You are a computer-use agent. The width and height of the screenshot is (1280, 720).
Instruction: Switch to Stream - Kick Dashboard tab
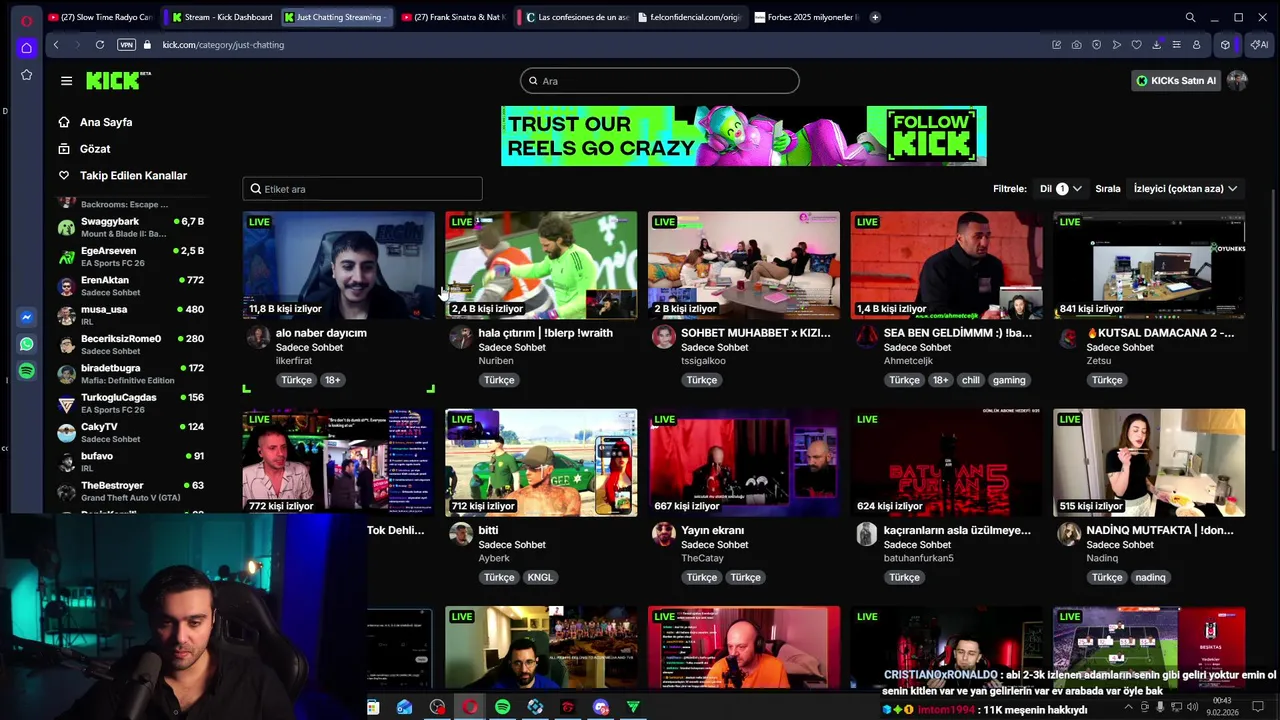pos(221,17)
